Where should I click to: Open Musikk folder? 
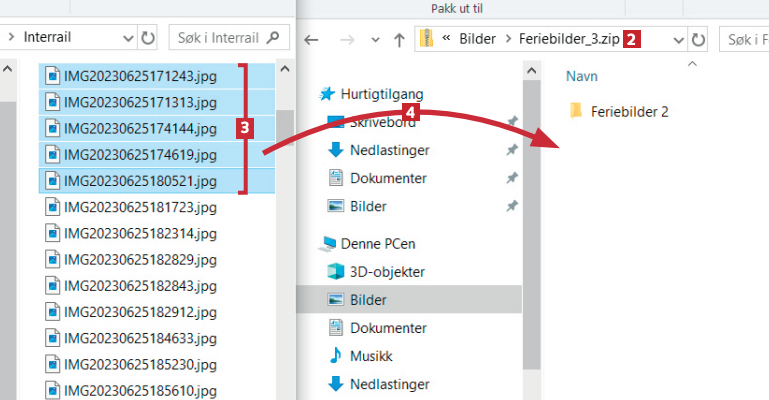[371, 356]
